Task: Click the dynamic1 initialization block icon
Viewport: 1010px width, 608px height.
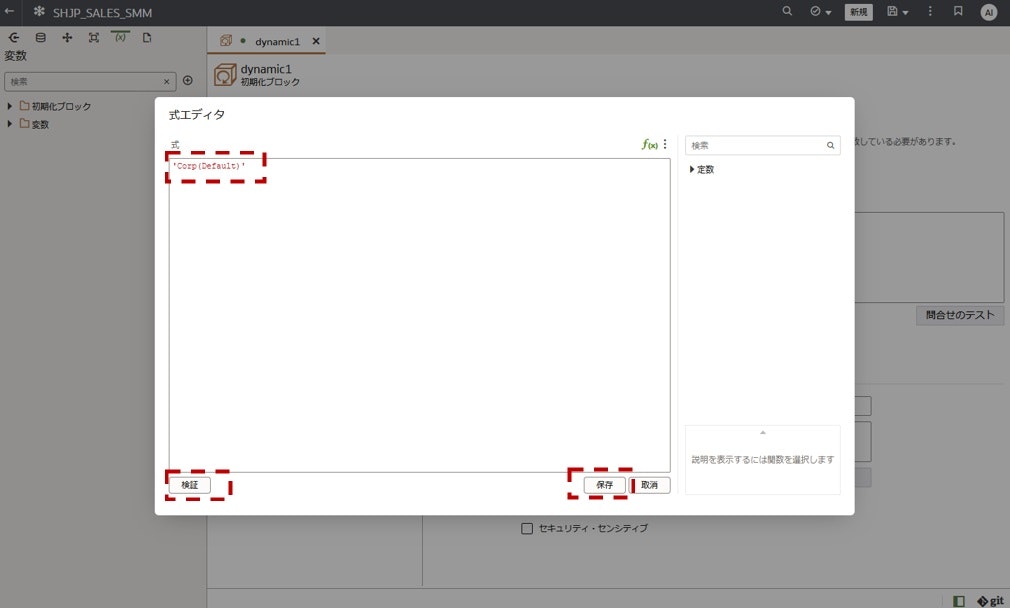Action: (225, 75)
